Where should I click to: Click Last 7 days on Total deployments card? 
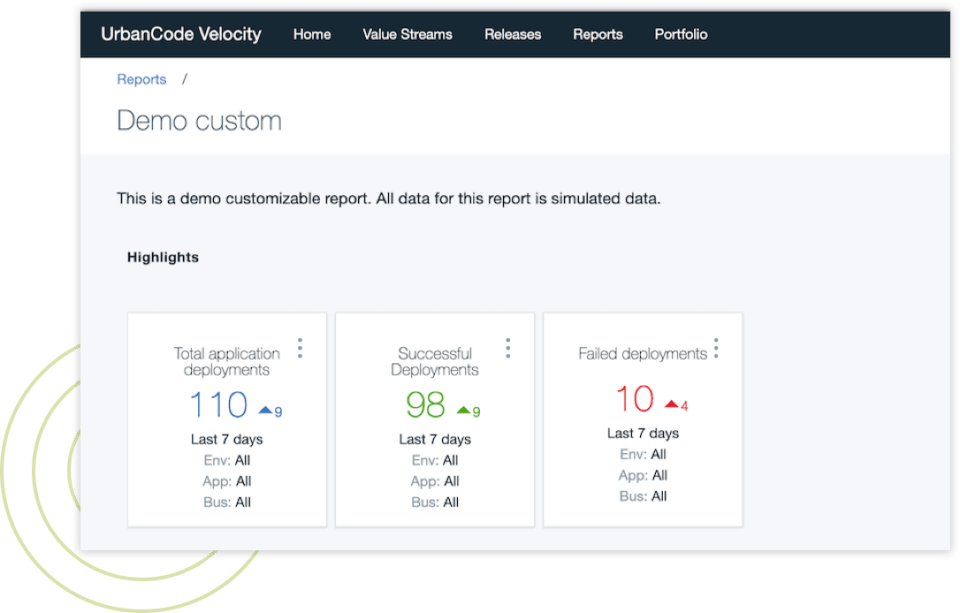coord(227,439)
